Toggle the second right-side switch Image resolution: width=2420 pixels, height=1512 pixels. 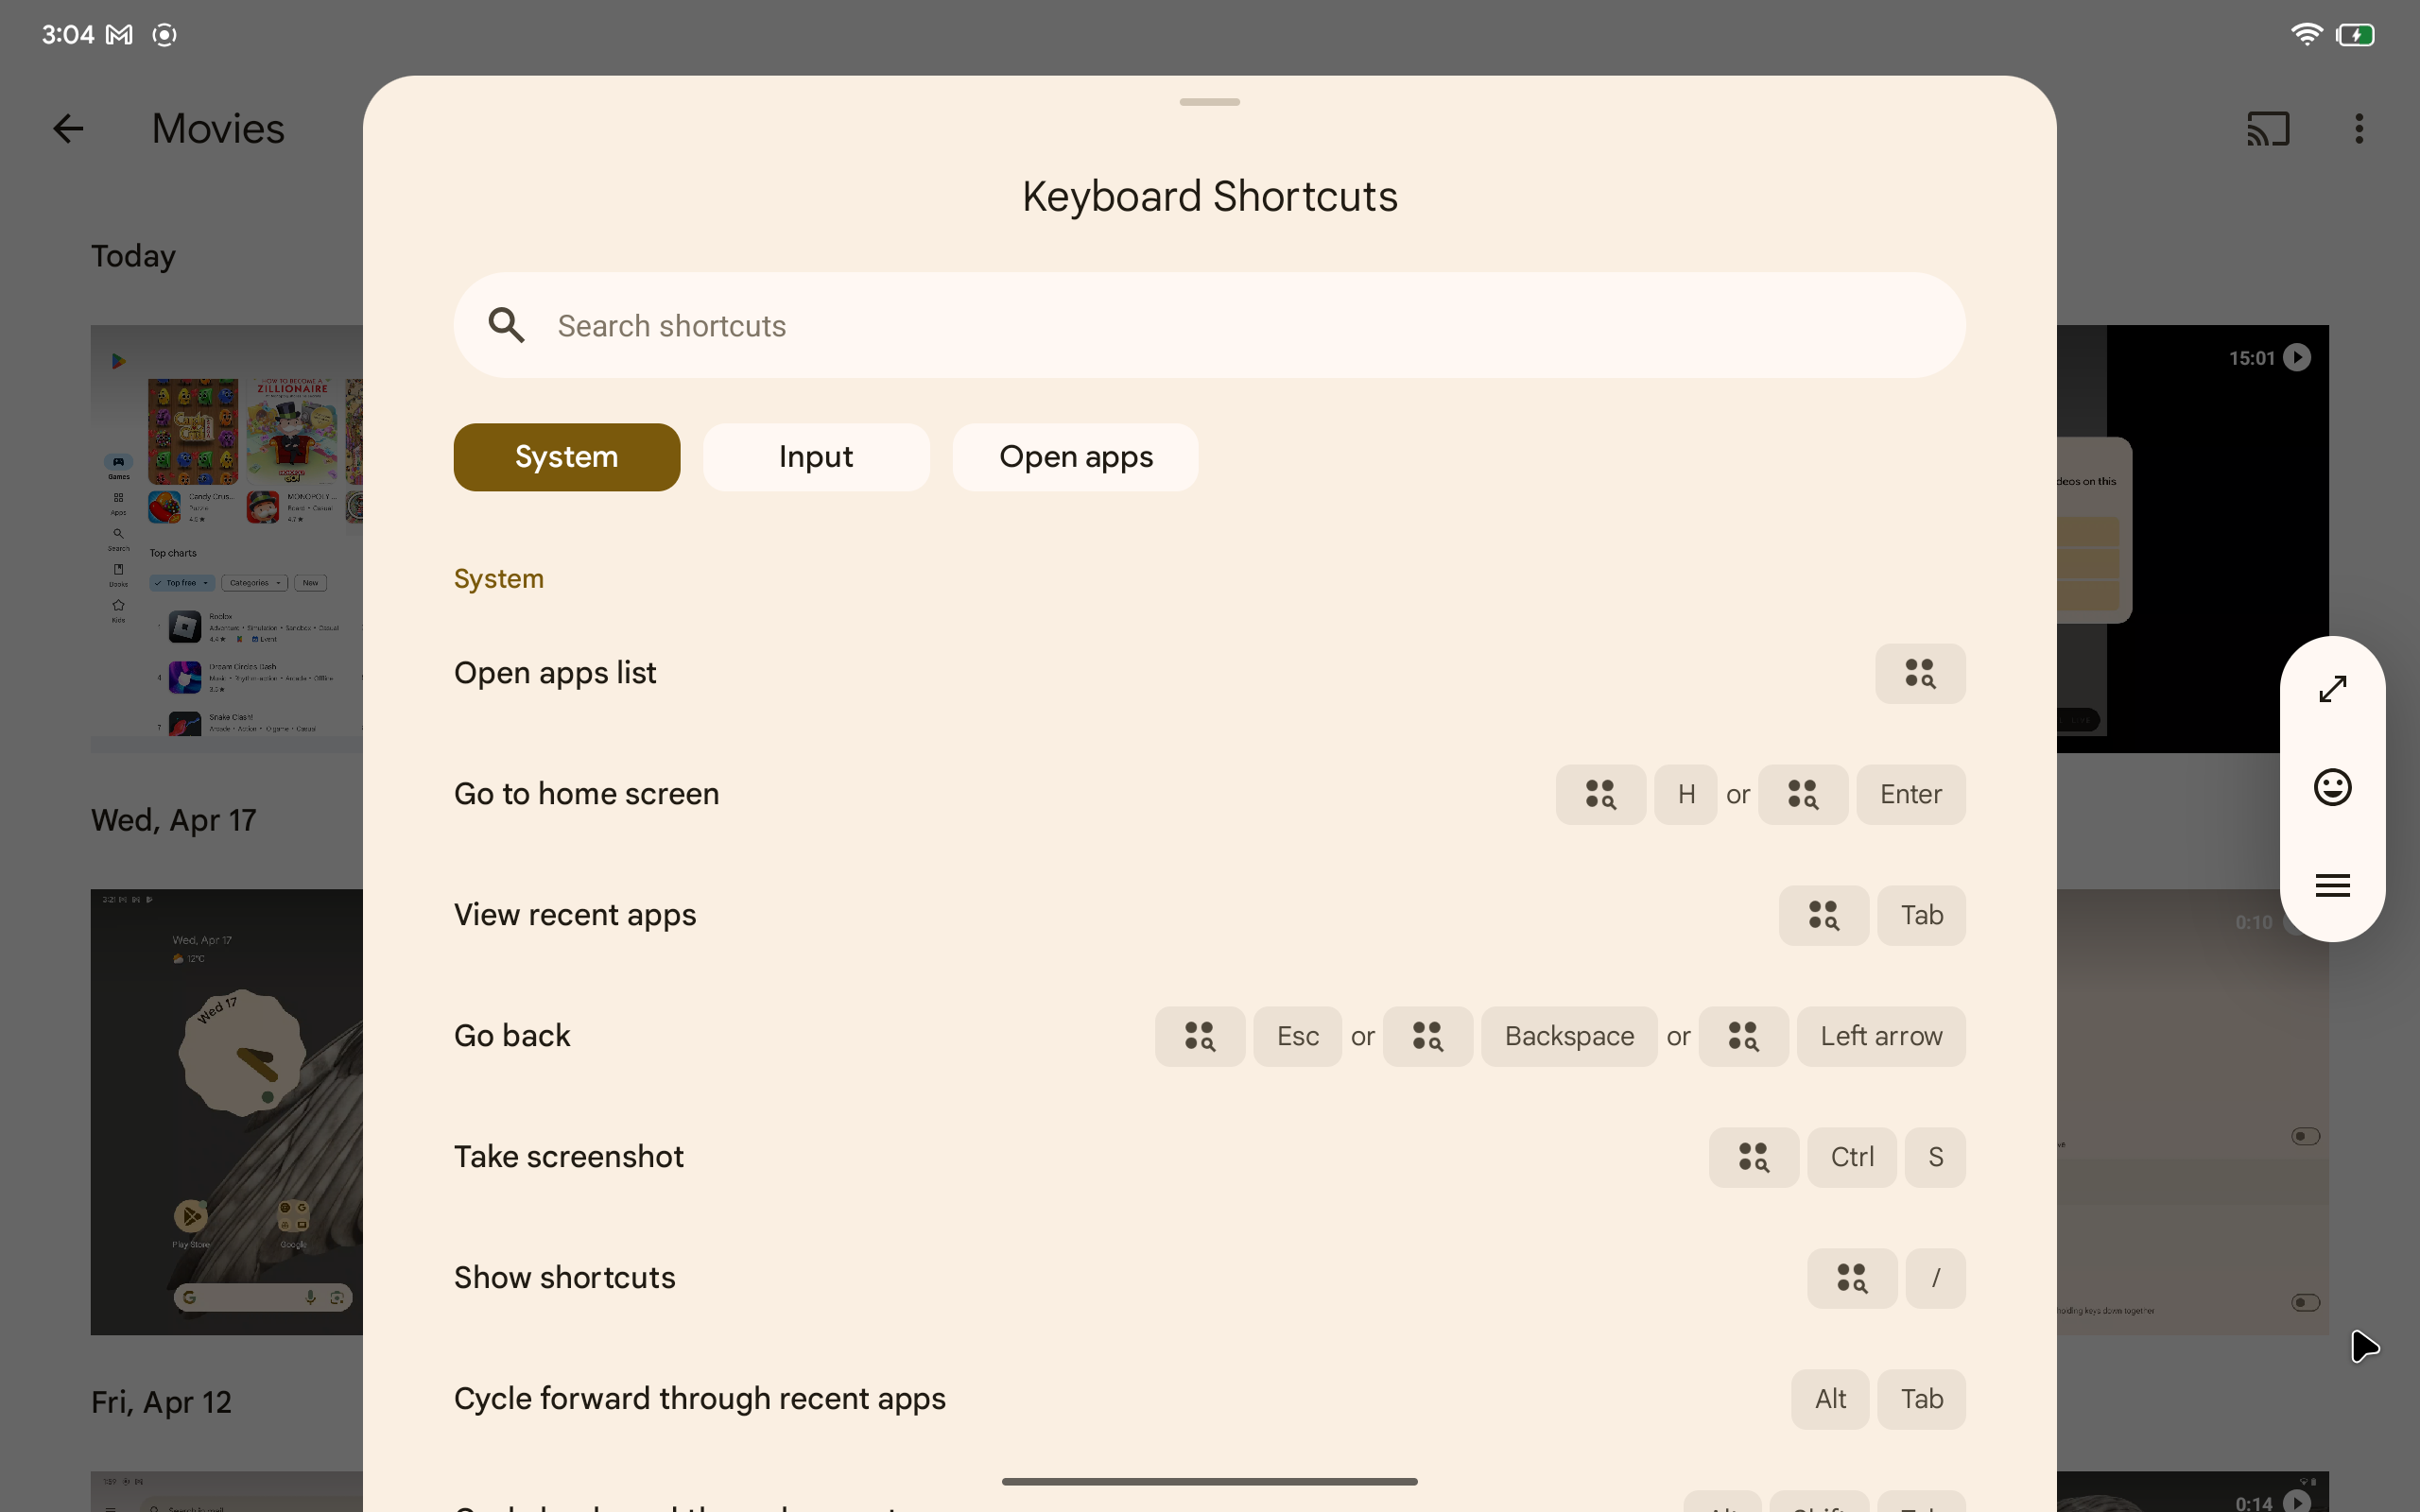click(2305, 1303)
